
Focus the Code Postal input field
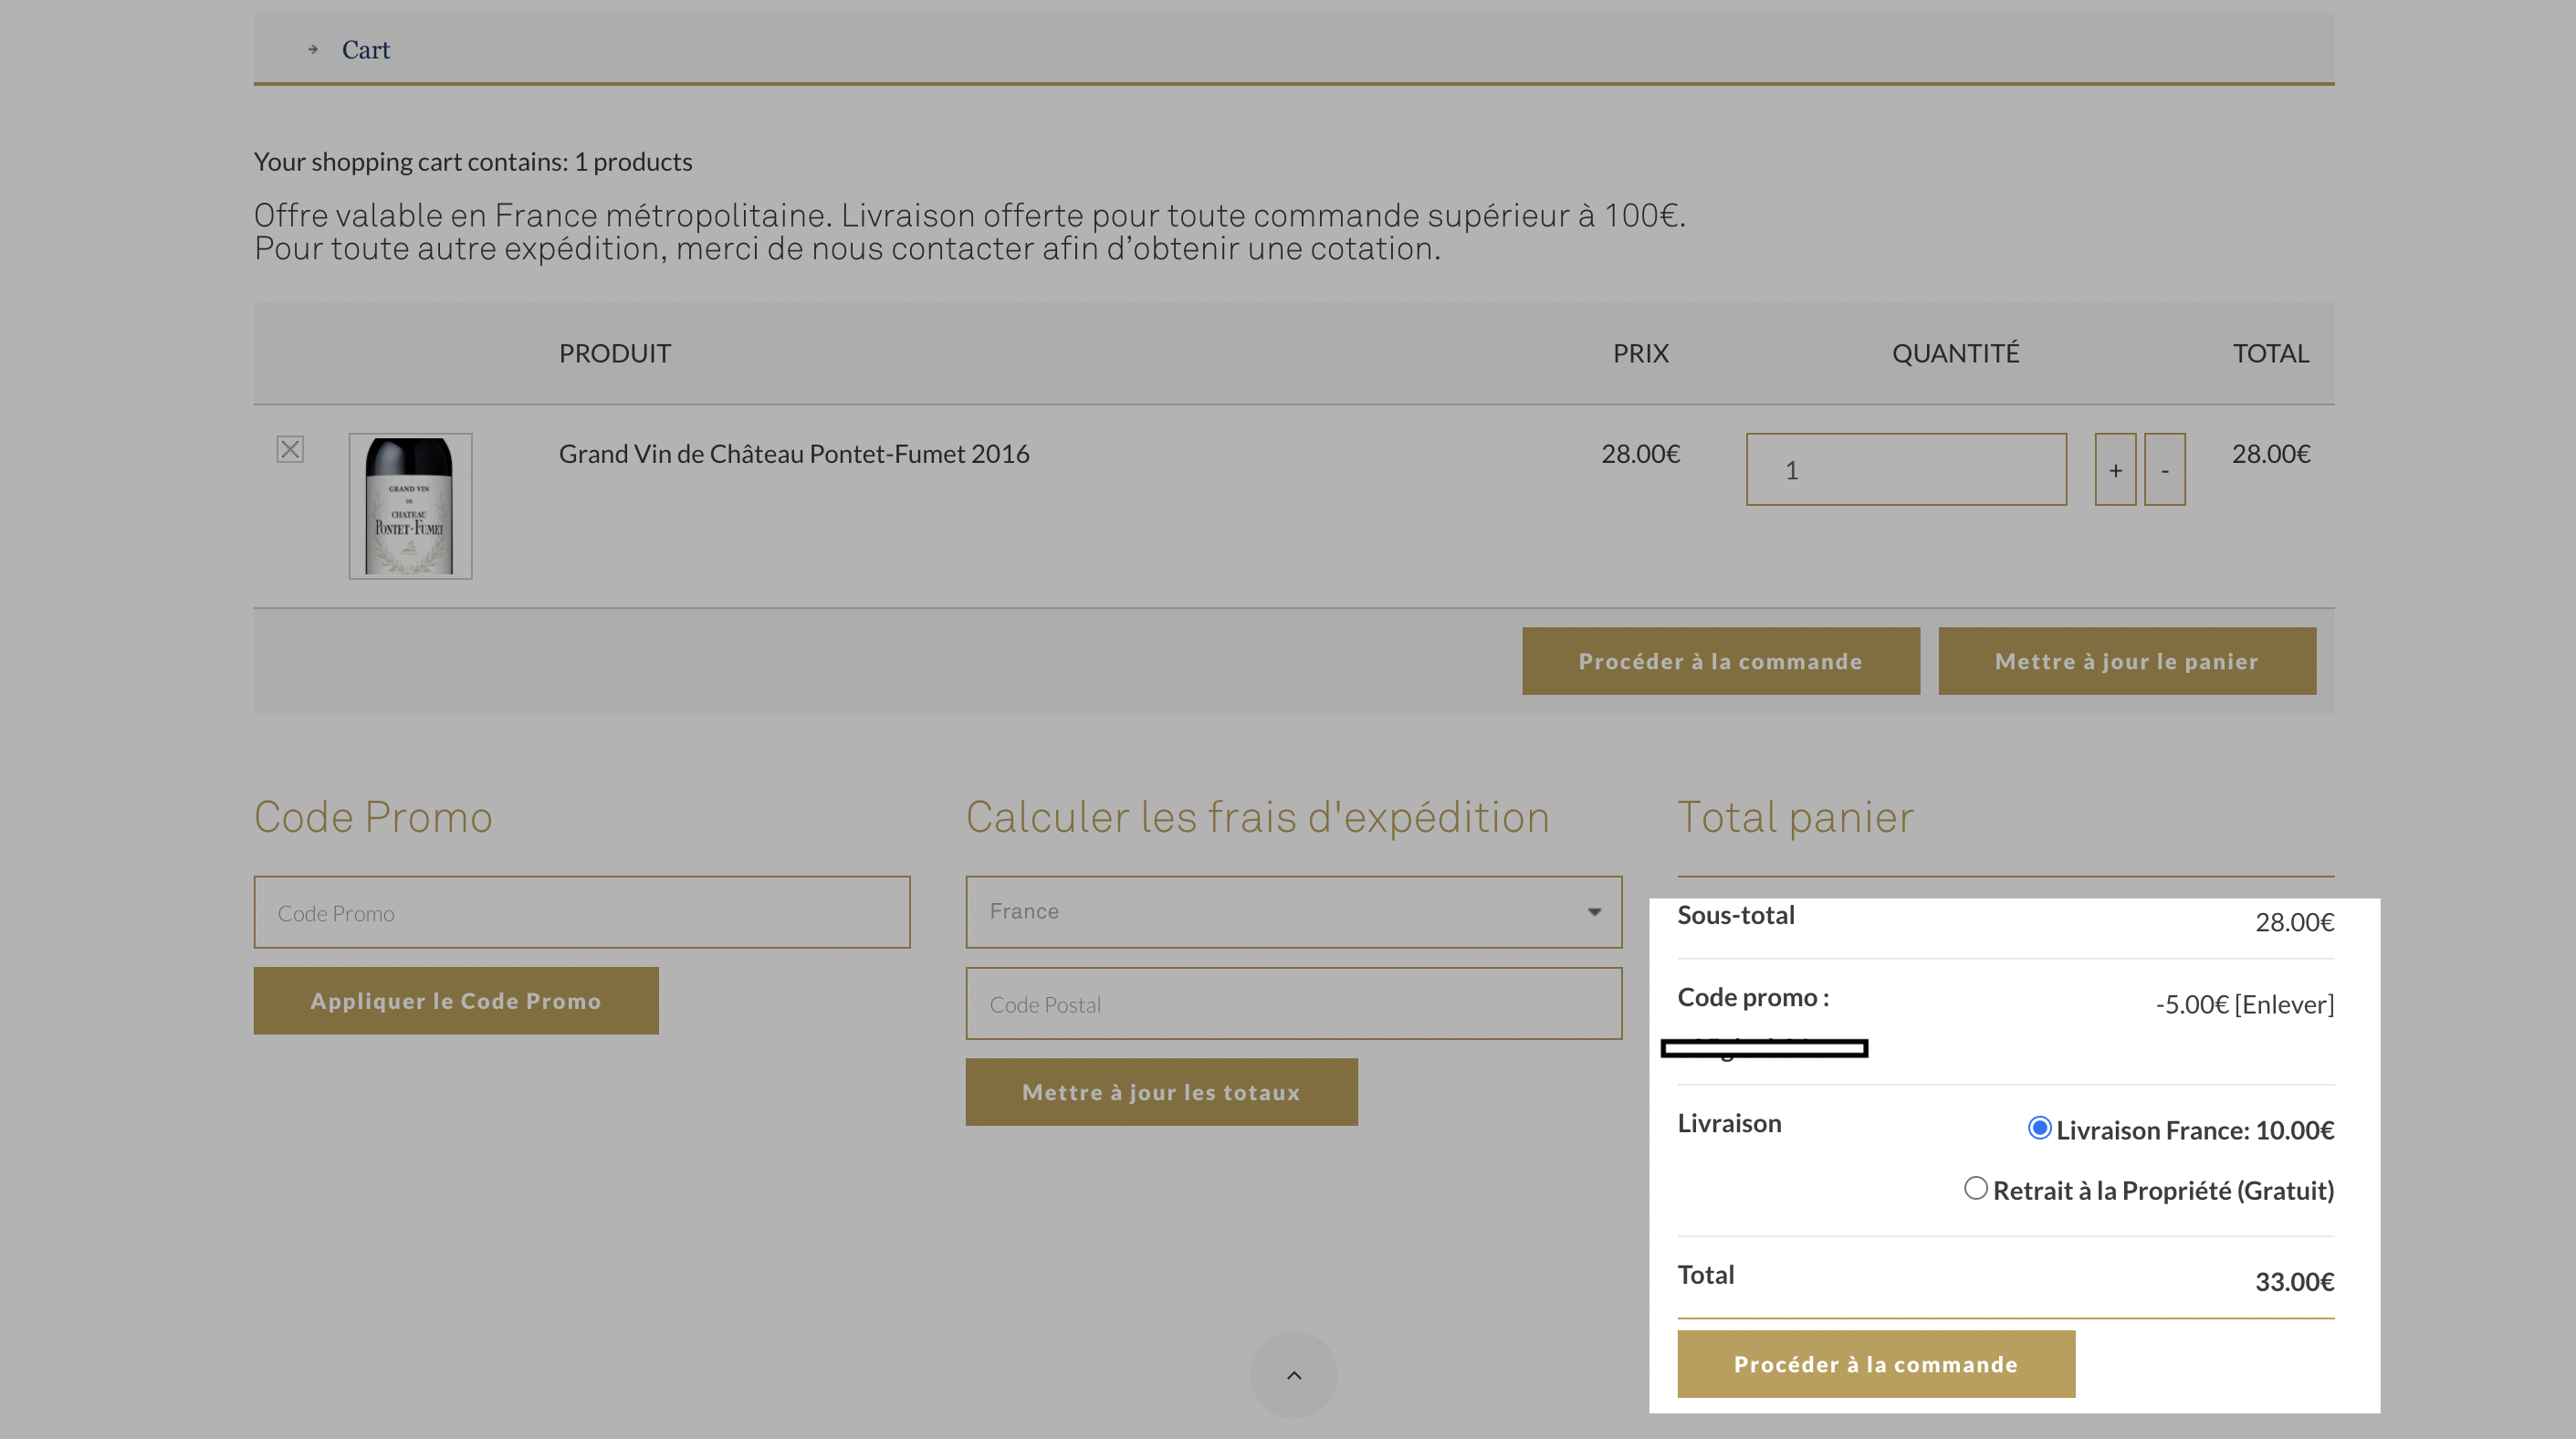tap(1293, 1003)
